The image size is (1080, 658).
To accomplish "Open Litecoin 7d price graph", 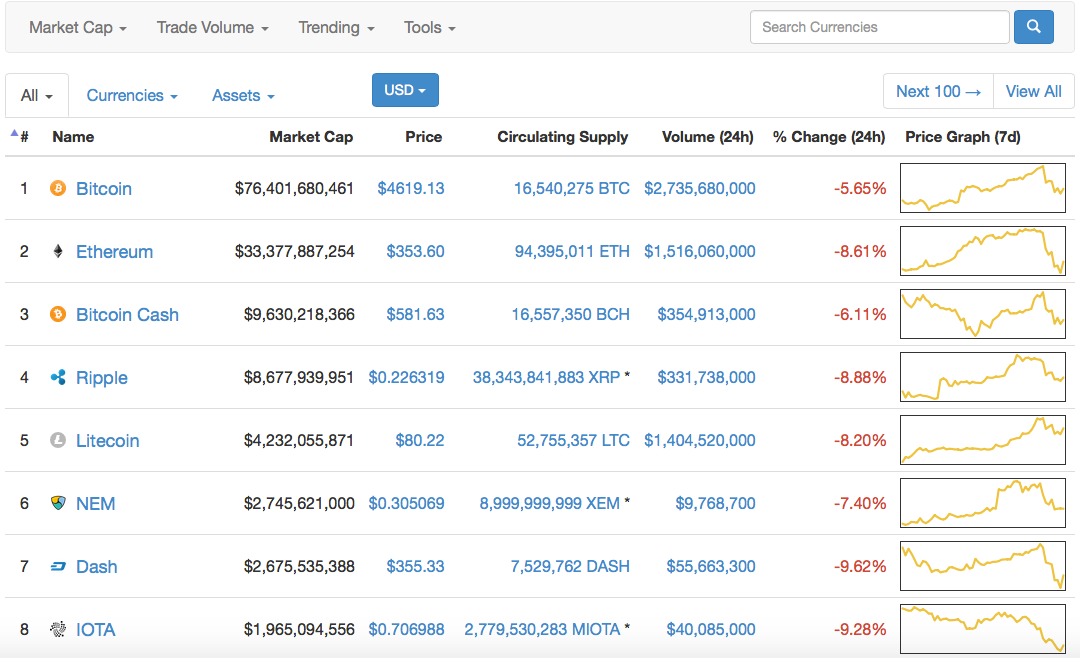I will pos(983,440).
